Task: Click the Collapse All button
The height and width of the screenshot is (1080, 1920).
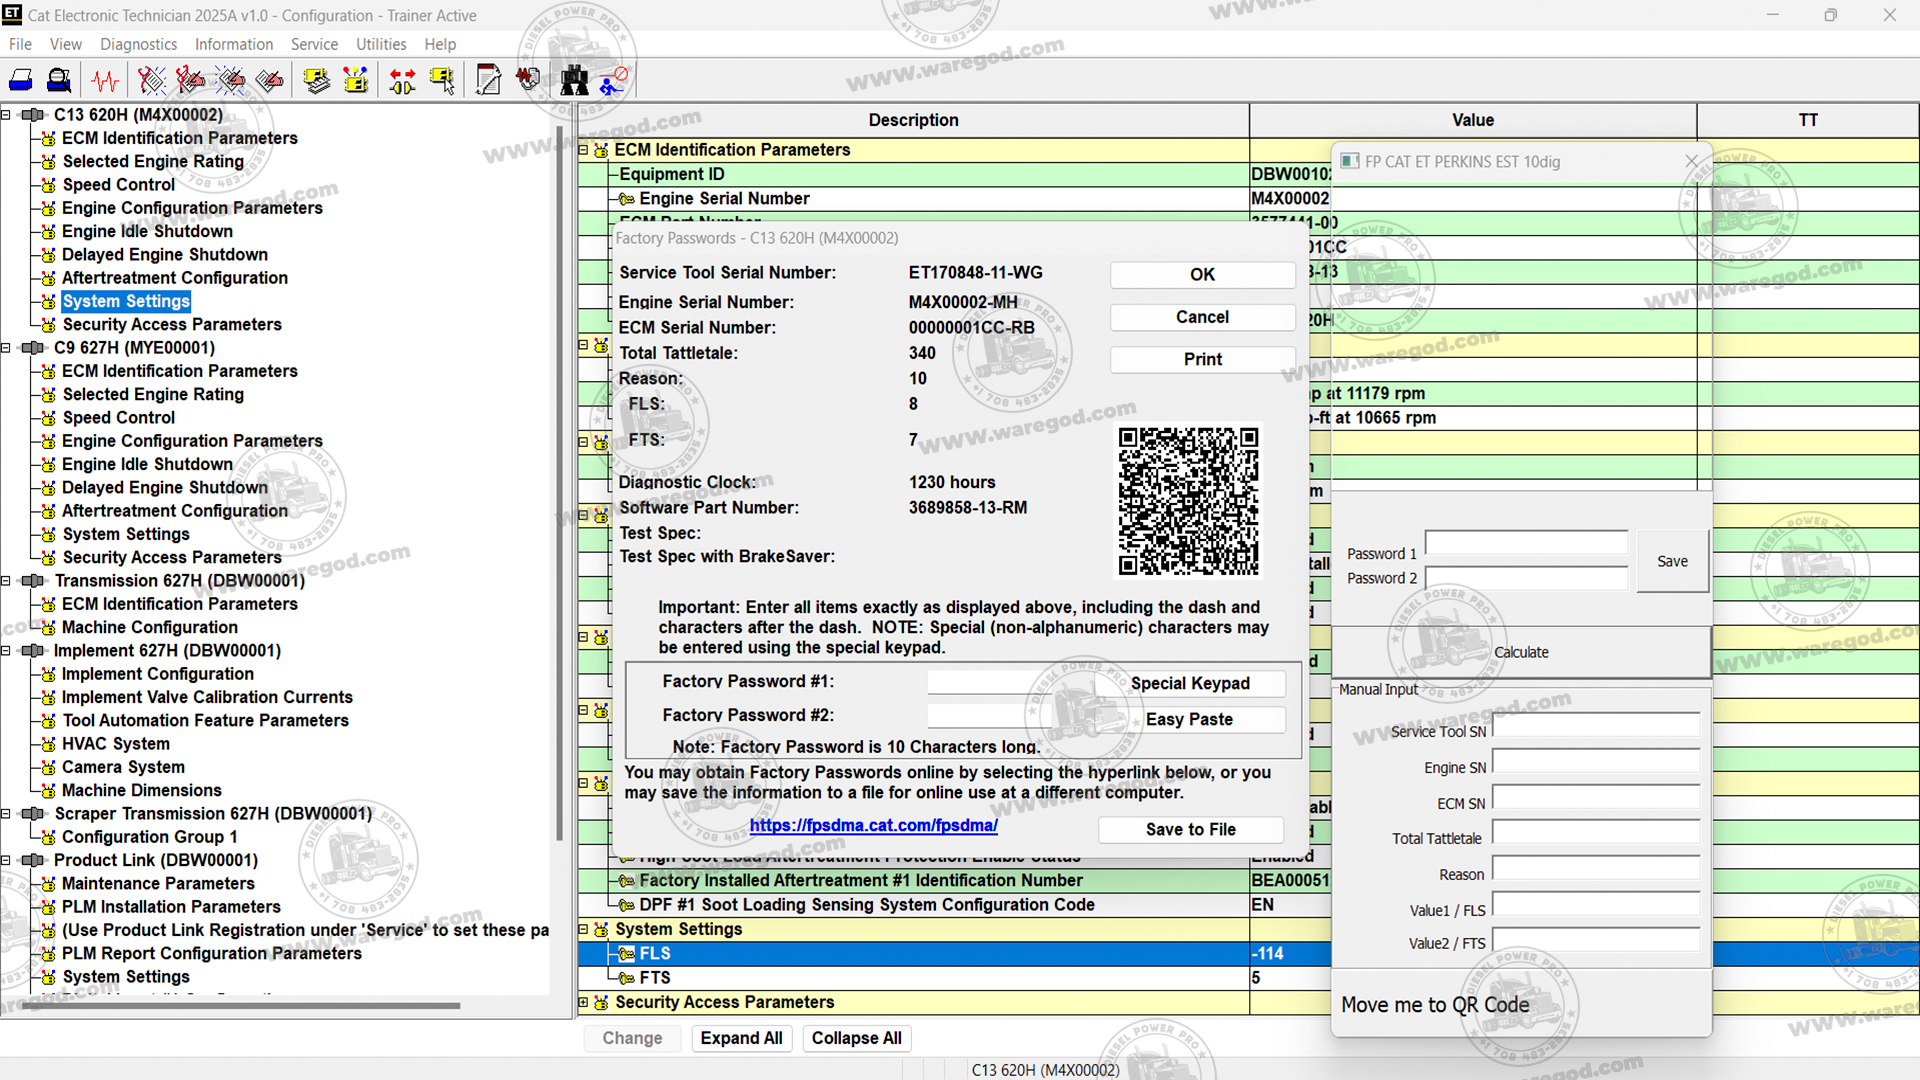Action: [x=856, y=1038]
